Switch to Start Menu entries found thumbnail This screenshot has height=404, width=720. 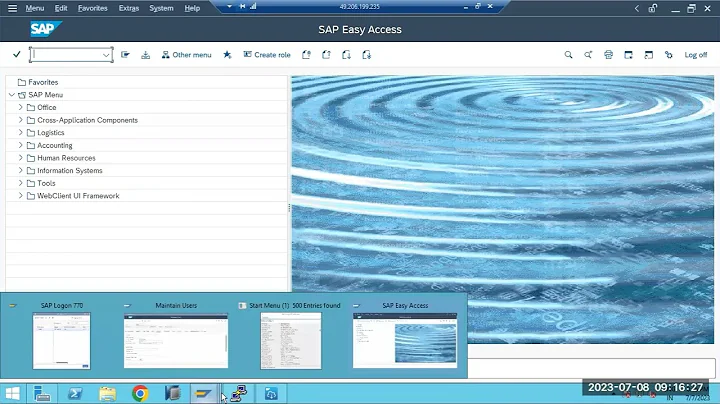[291, 340]
